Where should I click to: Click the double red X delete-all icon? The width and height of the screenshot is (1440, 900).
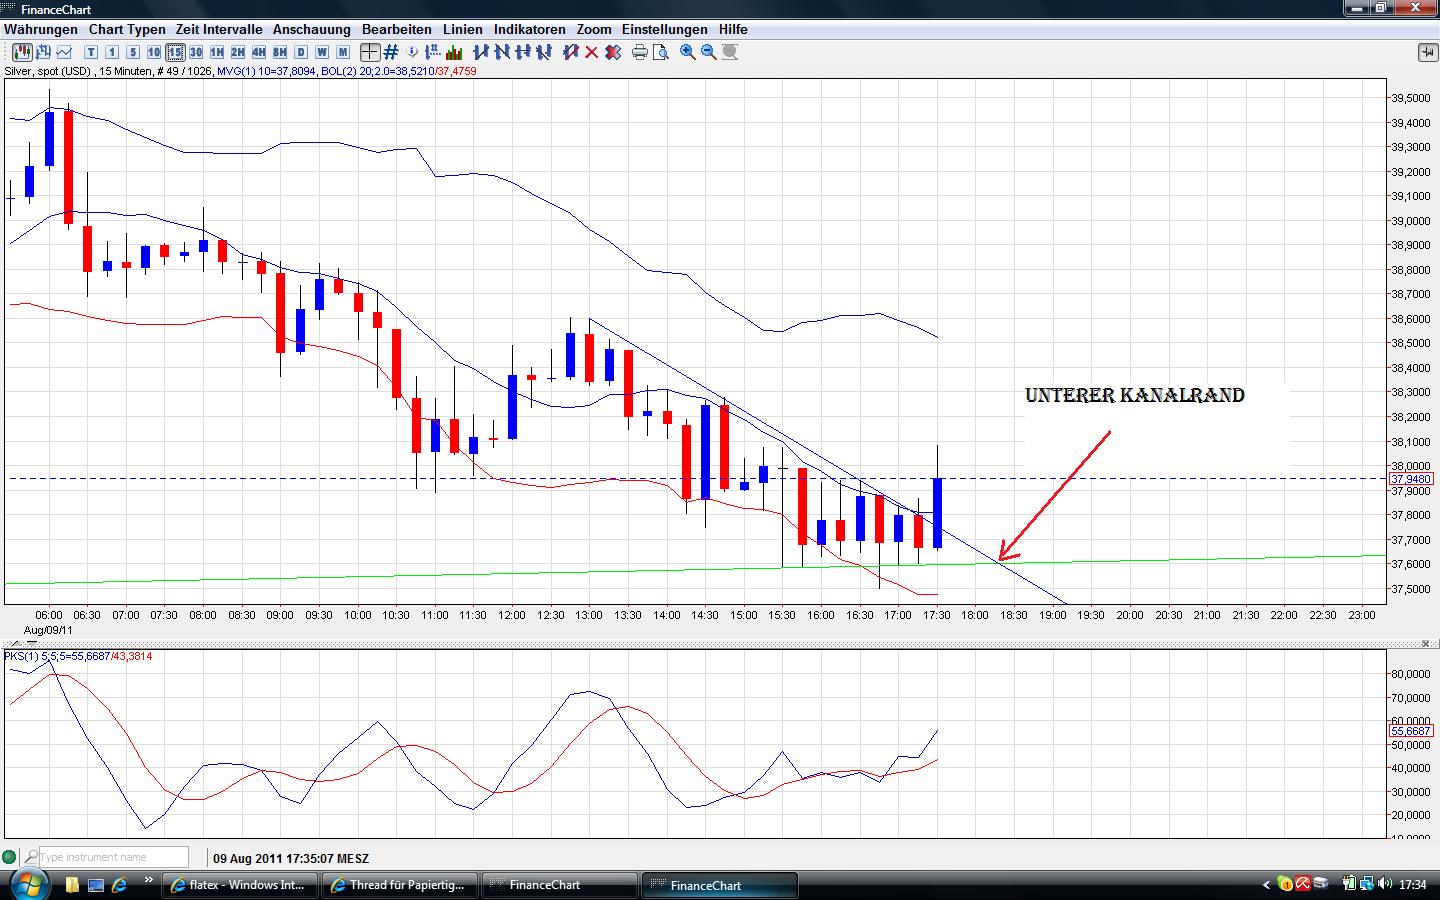tap(613, 52)
